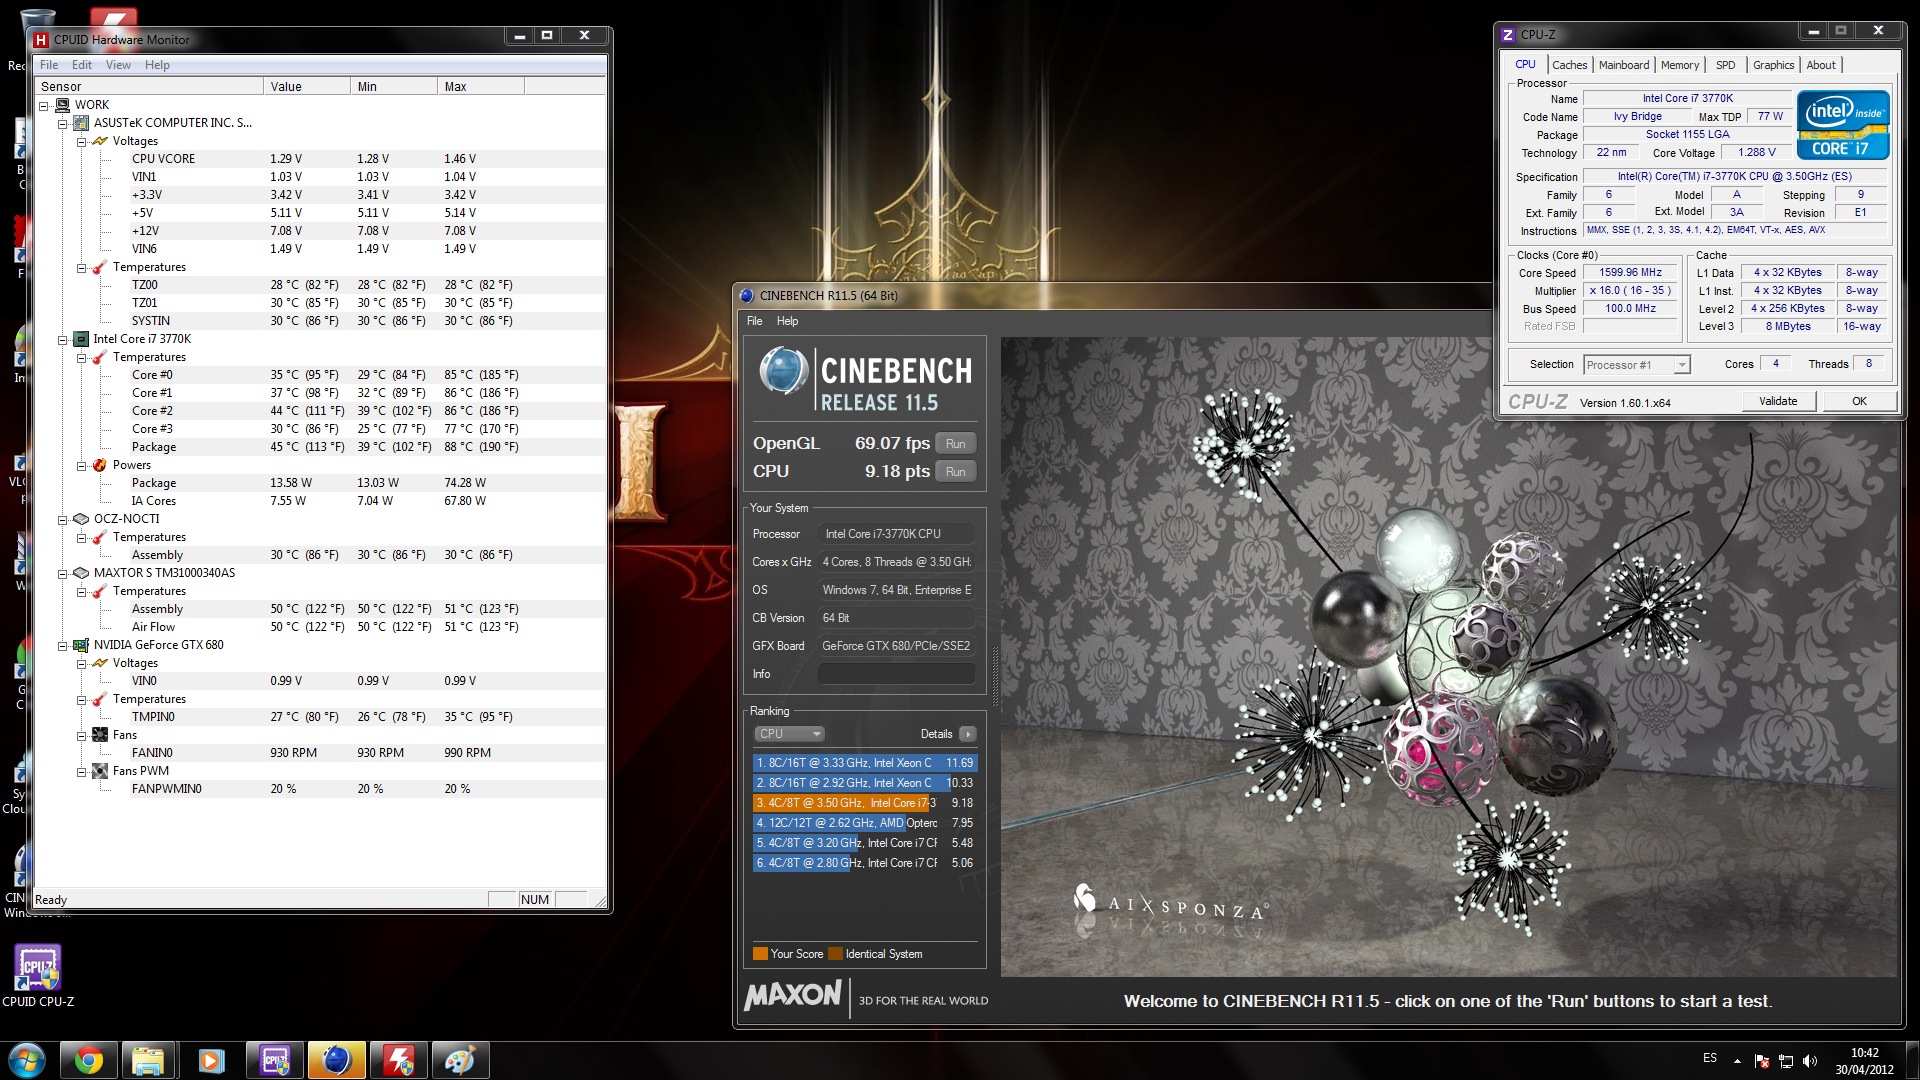Screen dimensions: 1920x1080
Task: Click the HWMonitor lightning taskbar icon
Action: [x=398, y=1061]
